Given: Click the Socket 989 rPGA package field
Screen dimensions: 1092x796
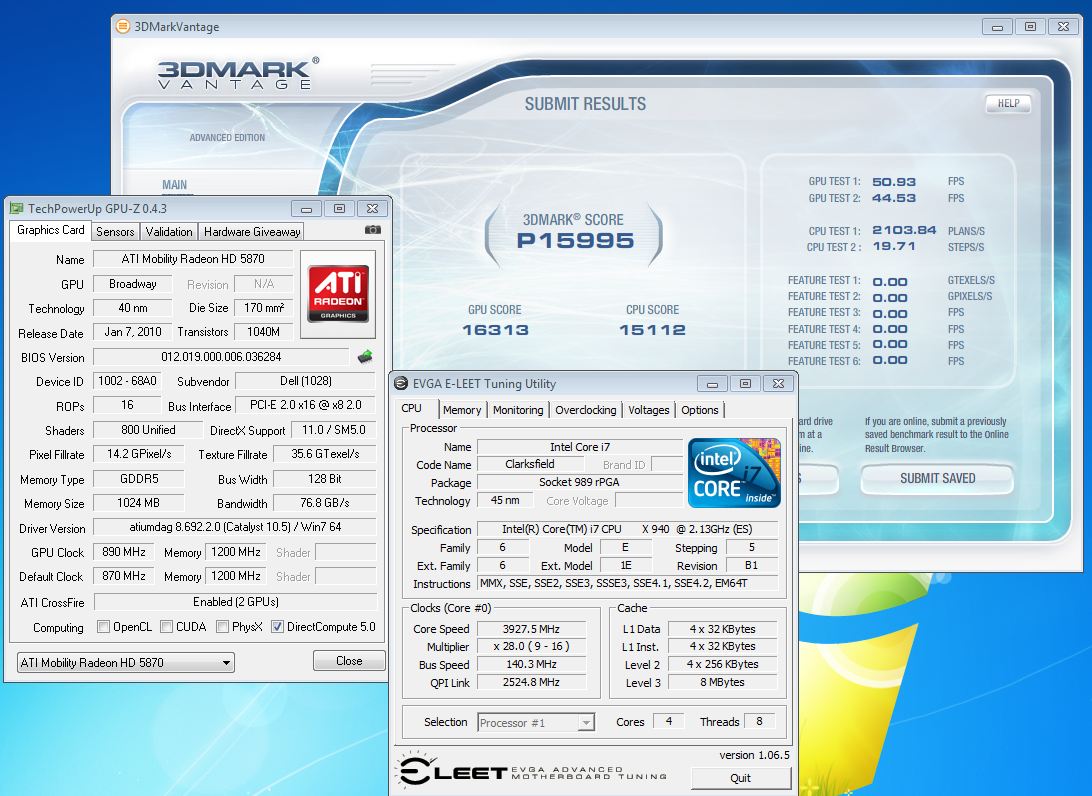Looking at the screenshot, I should [x=579, y=482].
